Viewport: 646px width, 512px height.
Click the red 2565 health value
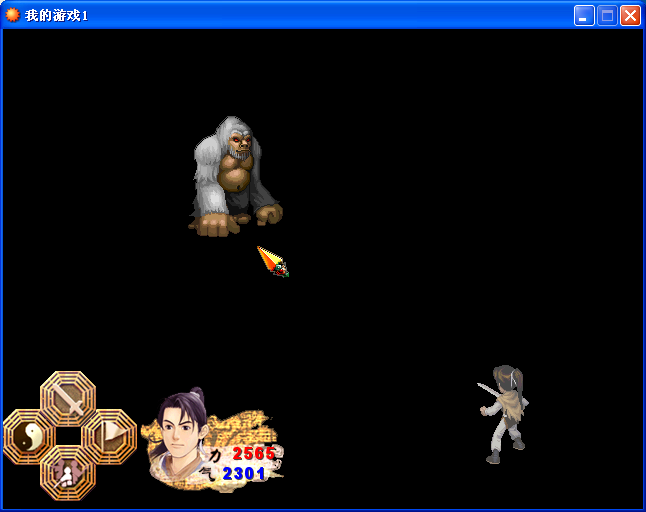tap(254, 454)
